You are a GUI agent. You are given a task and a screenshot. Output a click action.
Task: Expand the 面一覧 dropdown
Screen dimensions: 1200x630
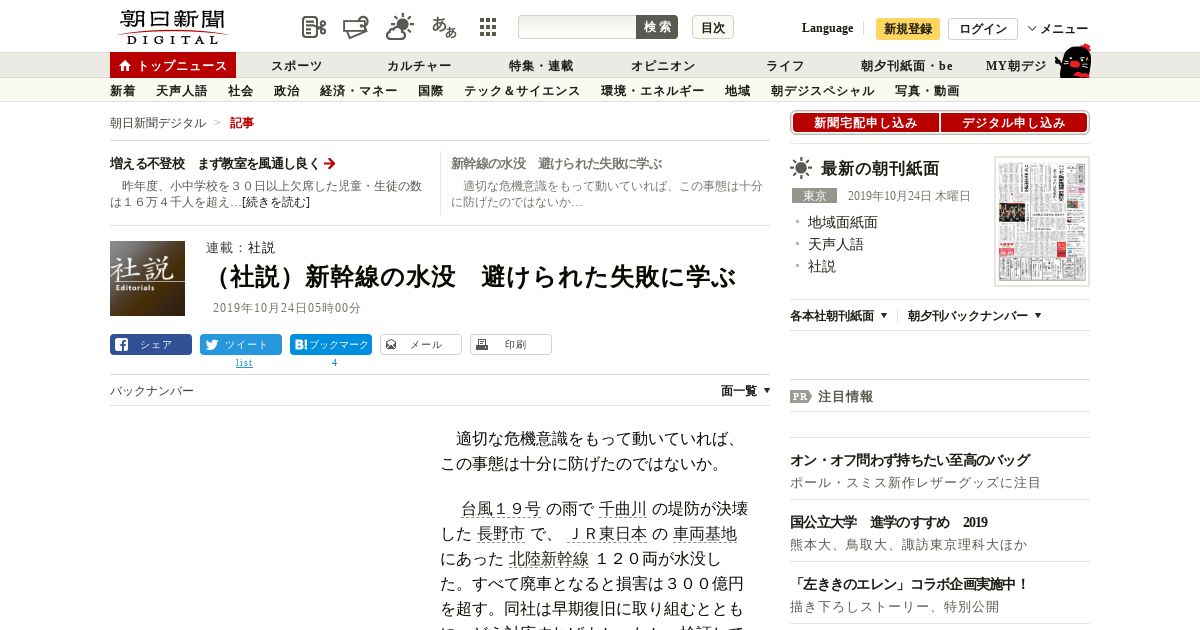pyautogui.click(x=746, y=391)
